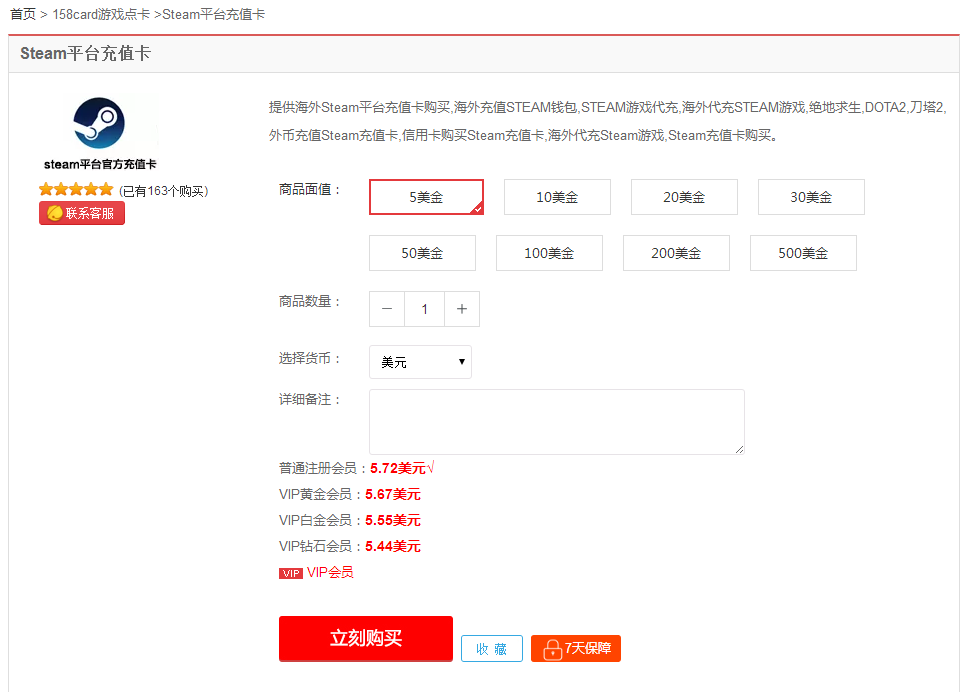Select the 200美金 card value
The image size is (962, 692).
tap(676, 253)
